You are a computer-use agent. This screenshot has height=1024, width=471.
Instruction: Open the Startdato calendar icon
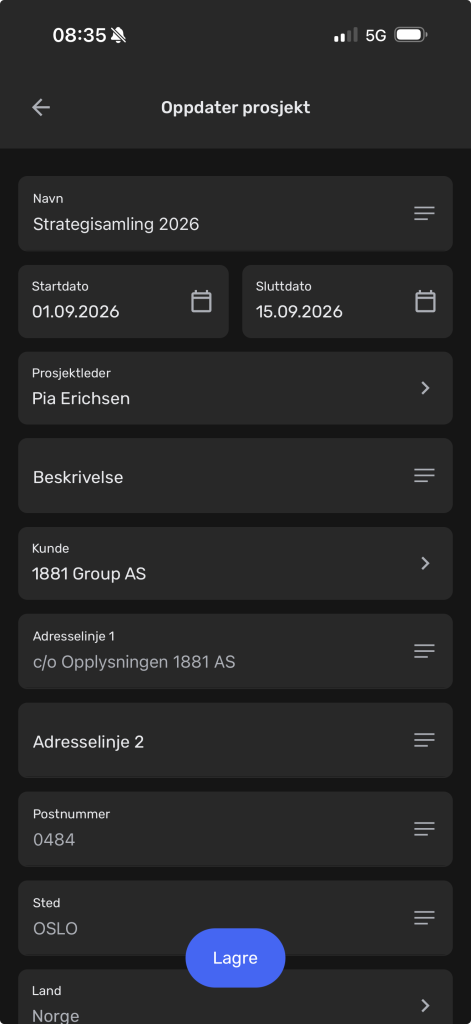pyautogui.click(x=201, y=301)
